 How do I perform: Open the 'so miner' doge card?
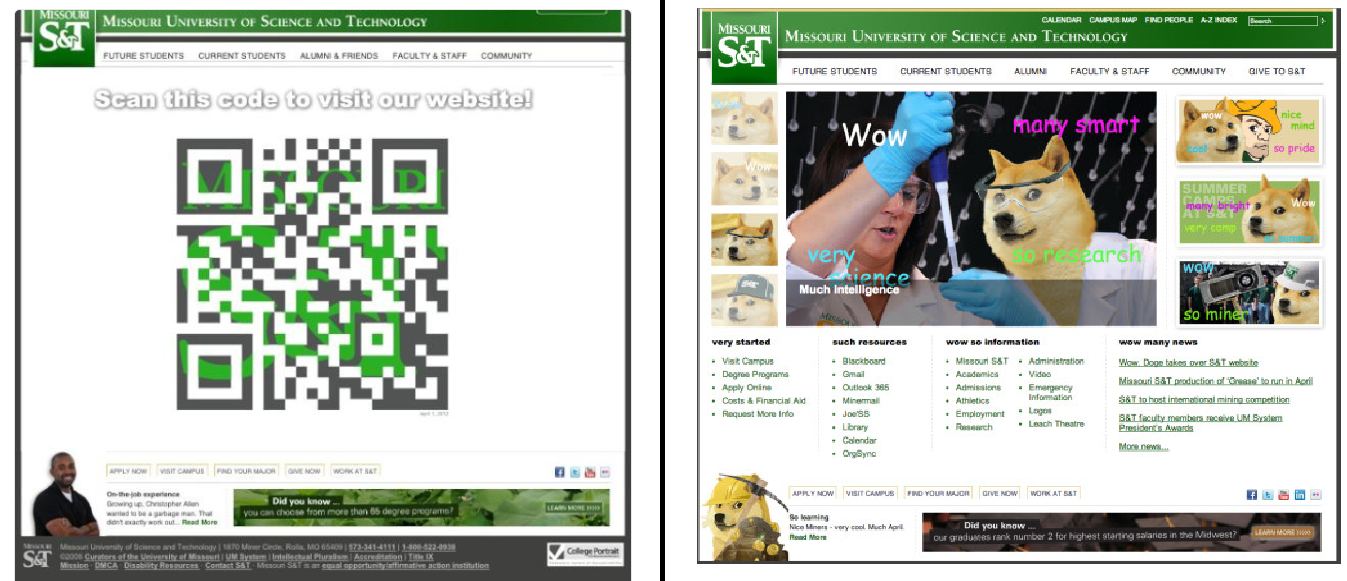[x=1249, y=292]
